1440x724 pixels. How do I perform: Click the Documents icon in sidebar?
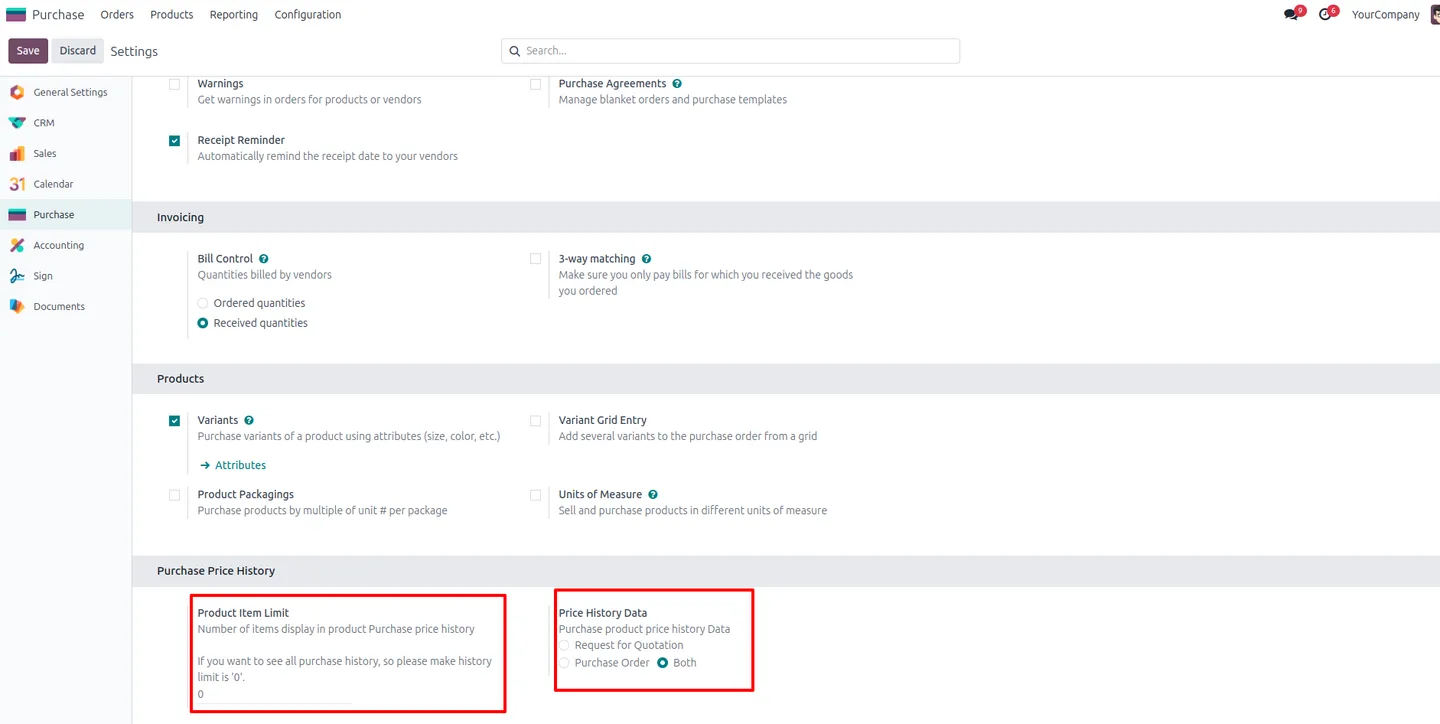[17, 307]
